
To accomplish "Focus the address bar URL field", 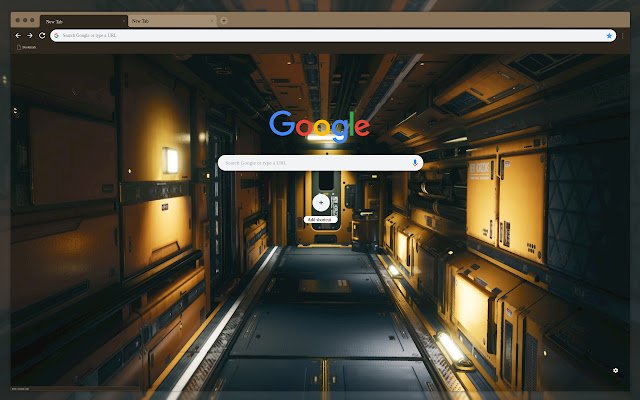I will coord(333,36).
